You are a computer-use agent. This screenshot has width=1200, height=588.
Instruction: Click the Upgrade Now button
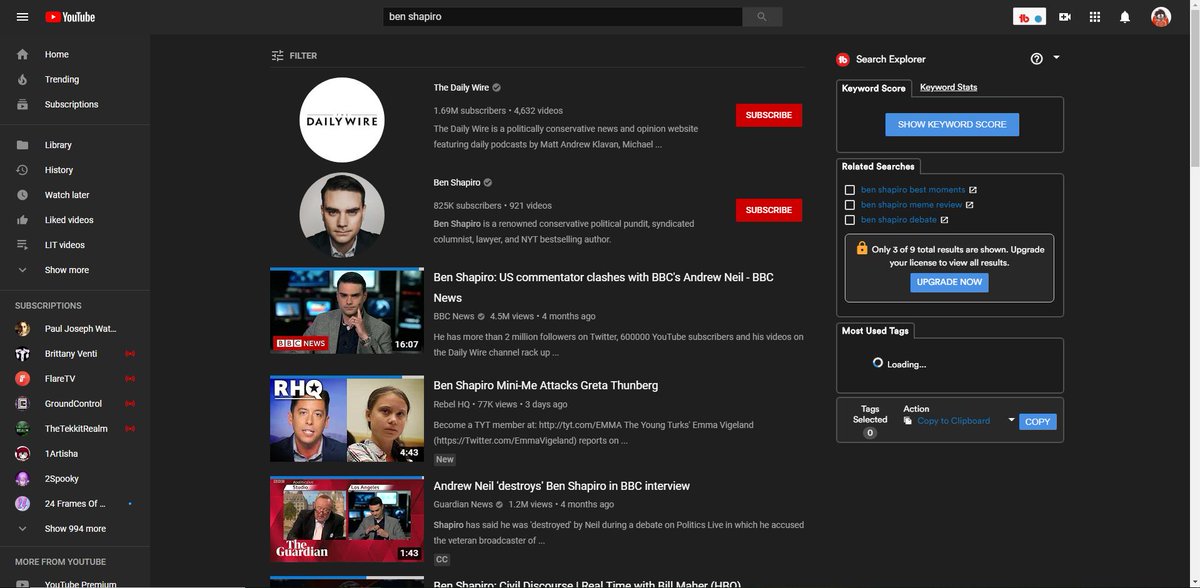click(x=949, y=282)
